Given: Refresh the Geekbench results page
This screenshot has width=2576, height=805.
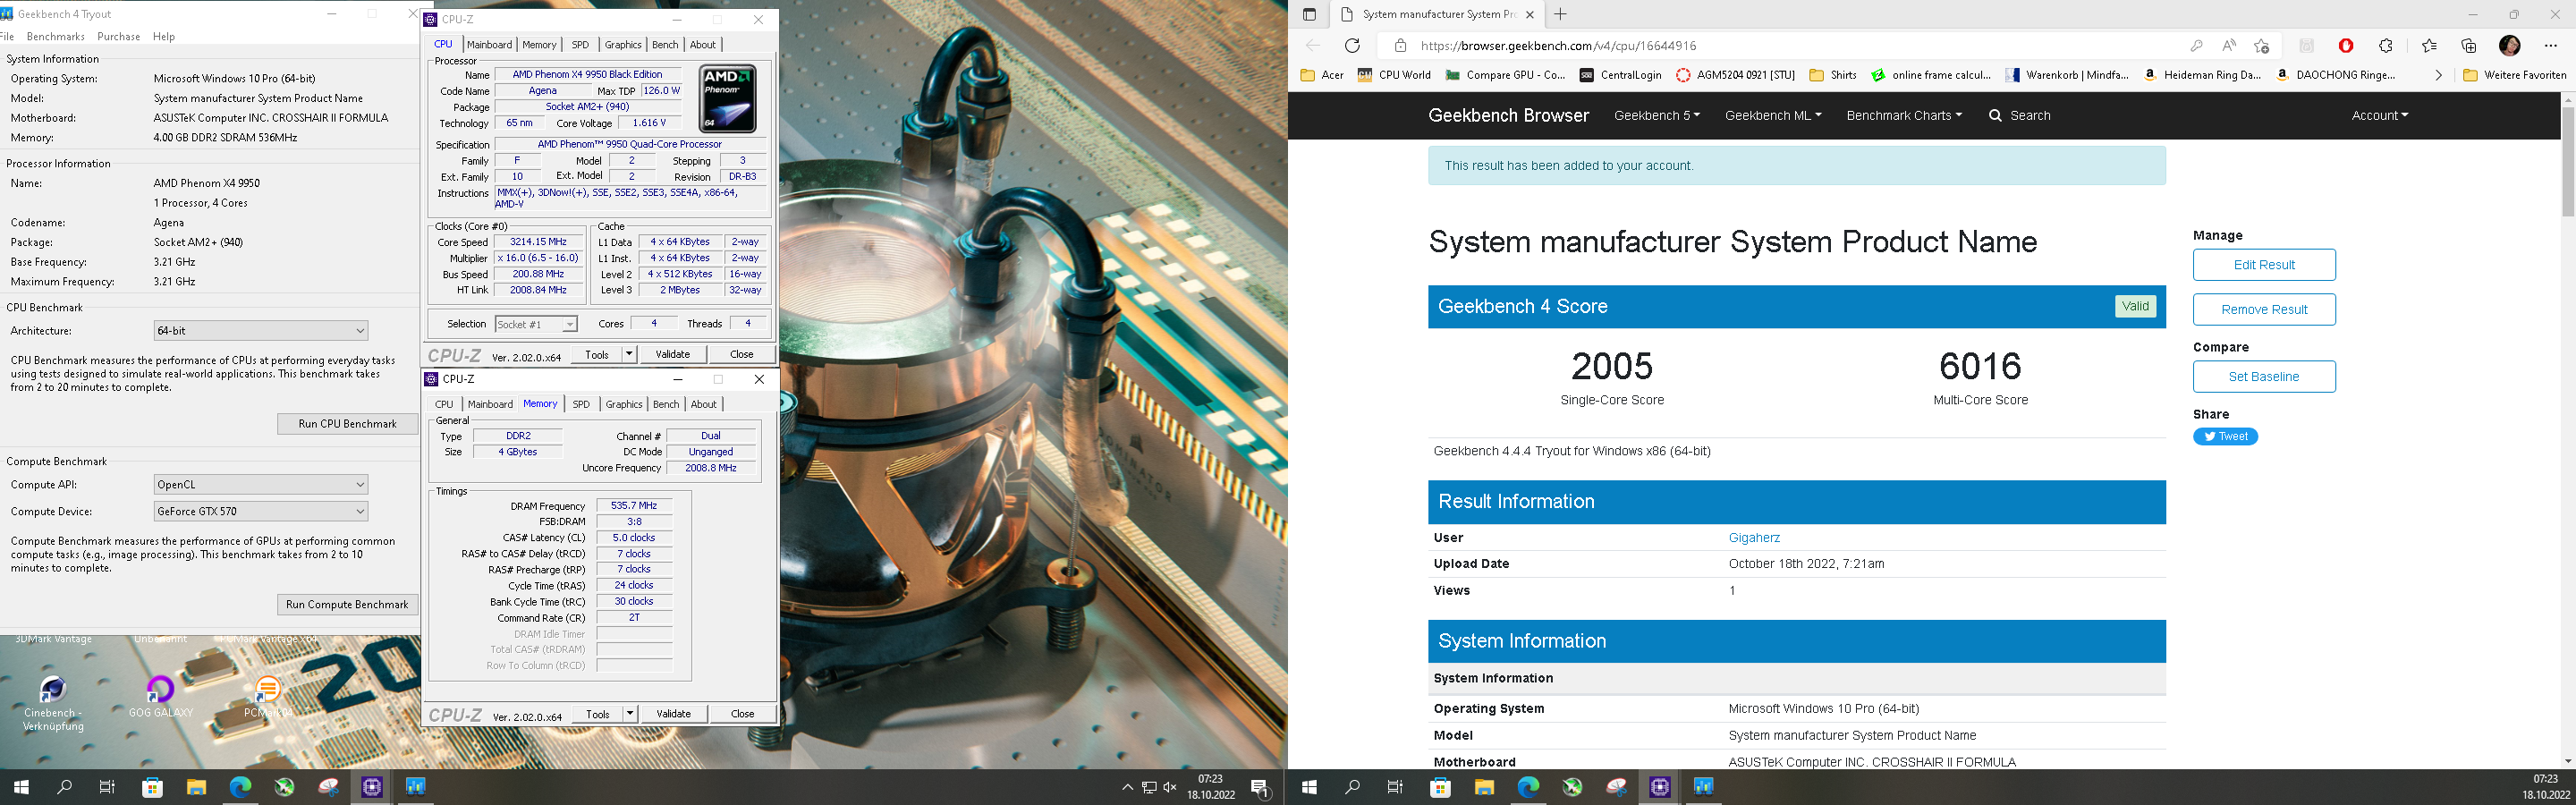Looking at the screenshot, I should pyautogui.click(x=1352, y=45).
